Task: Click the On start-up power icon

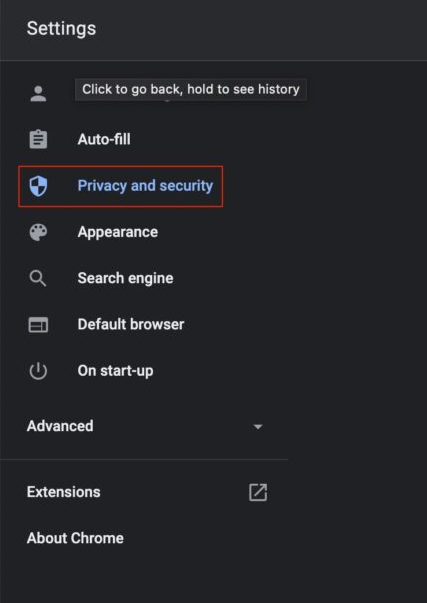Action: click(38, 371)
